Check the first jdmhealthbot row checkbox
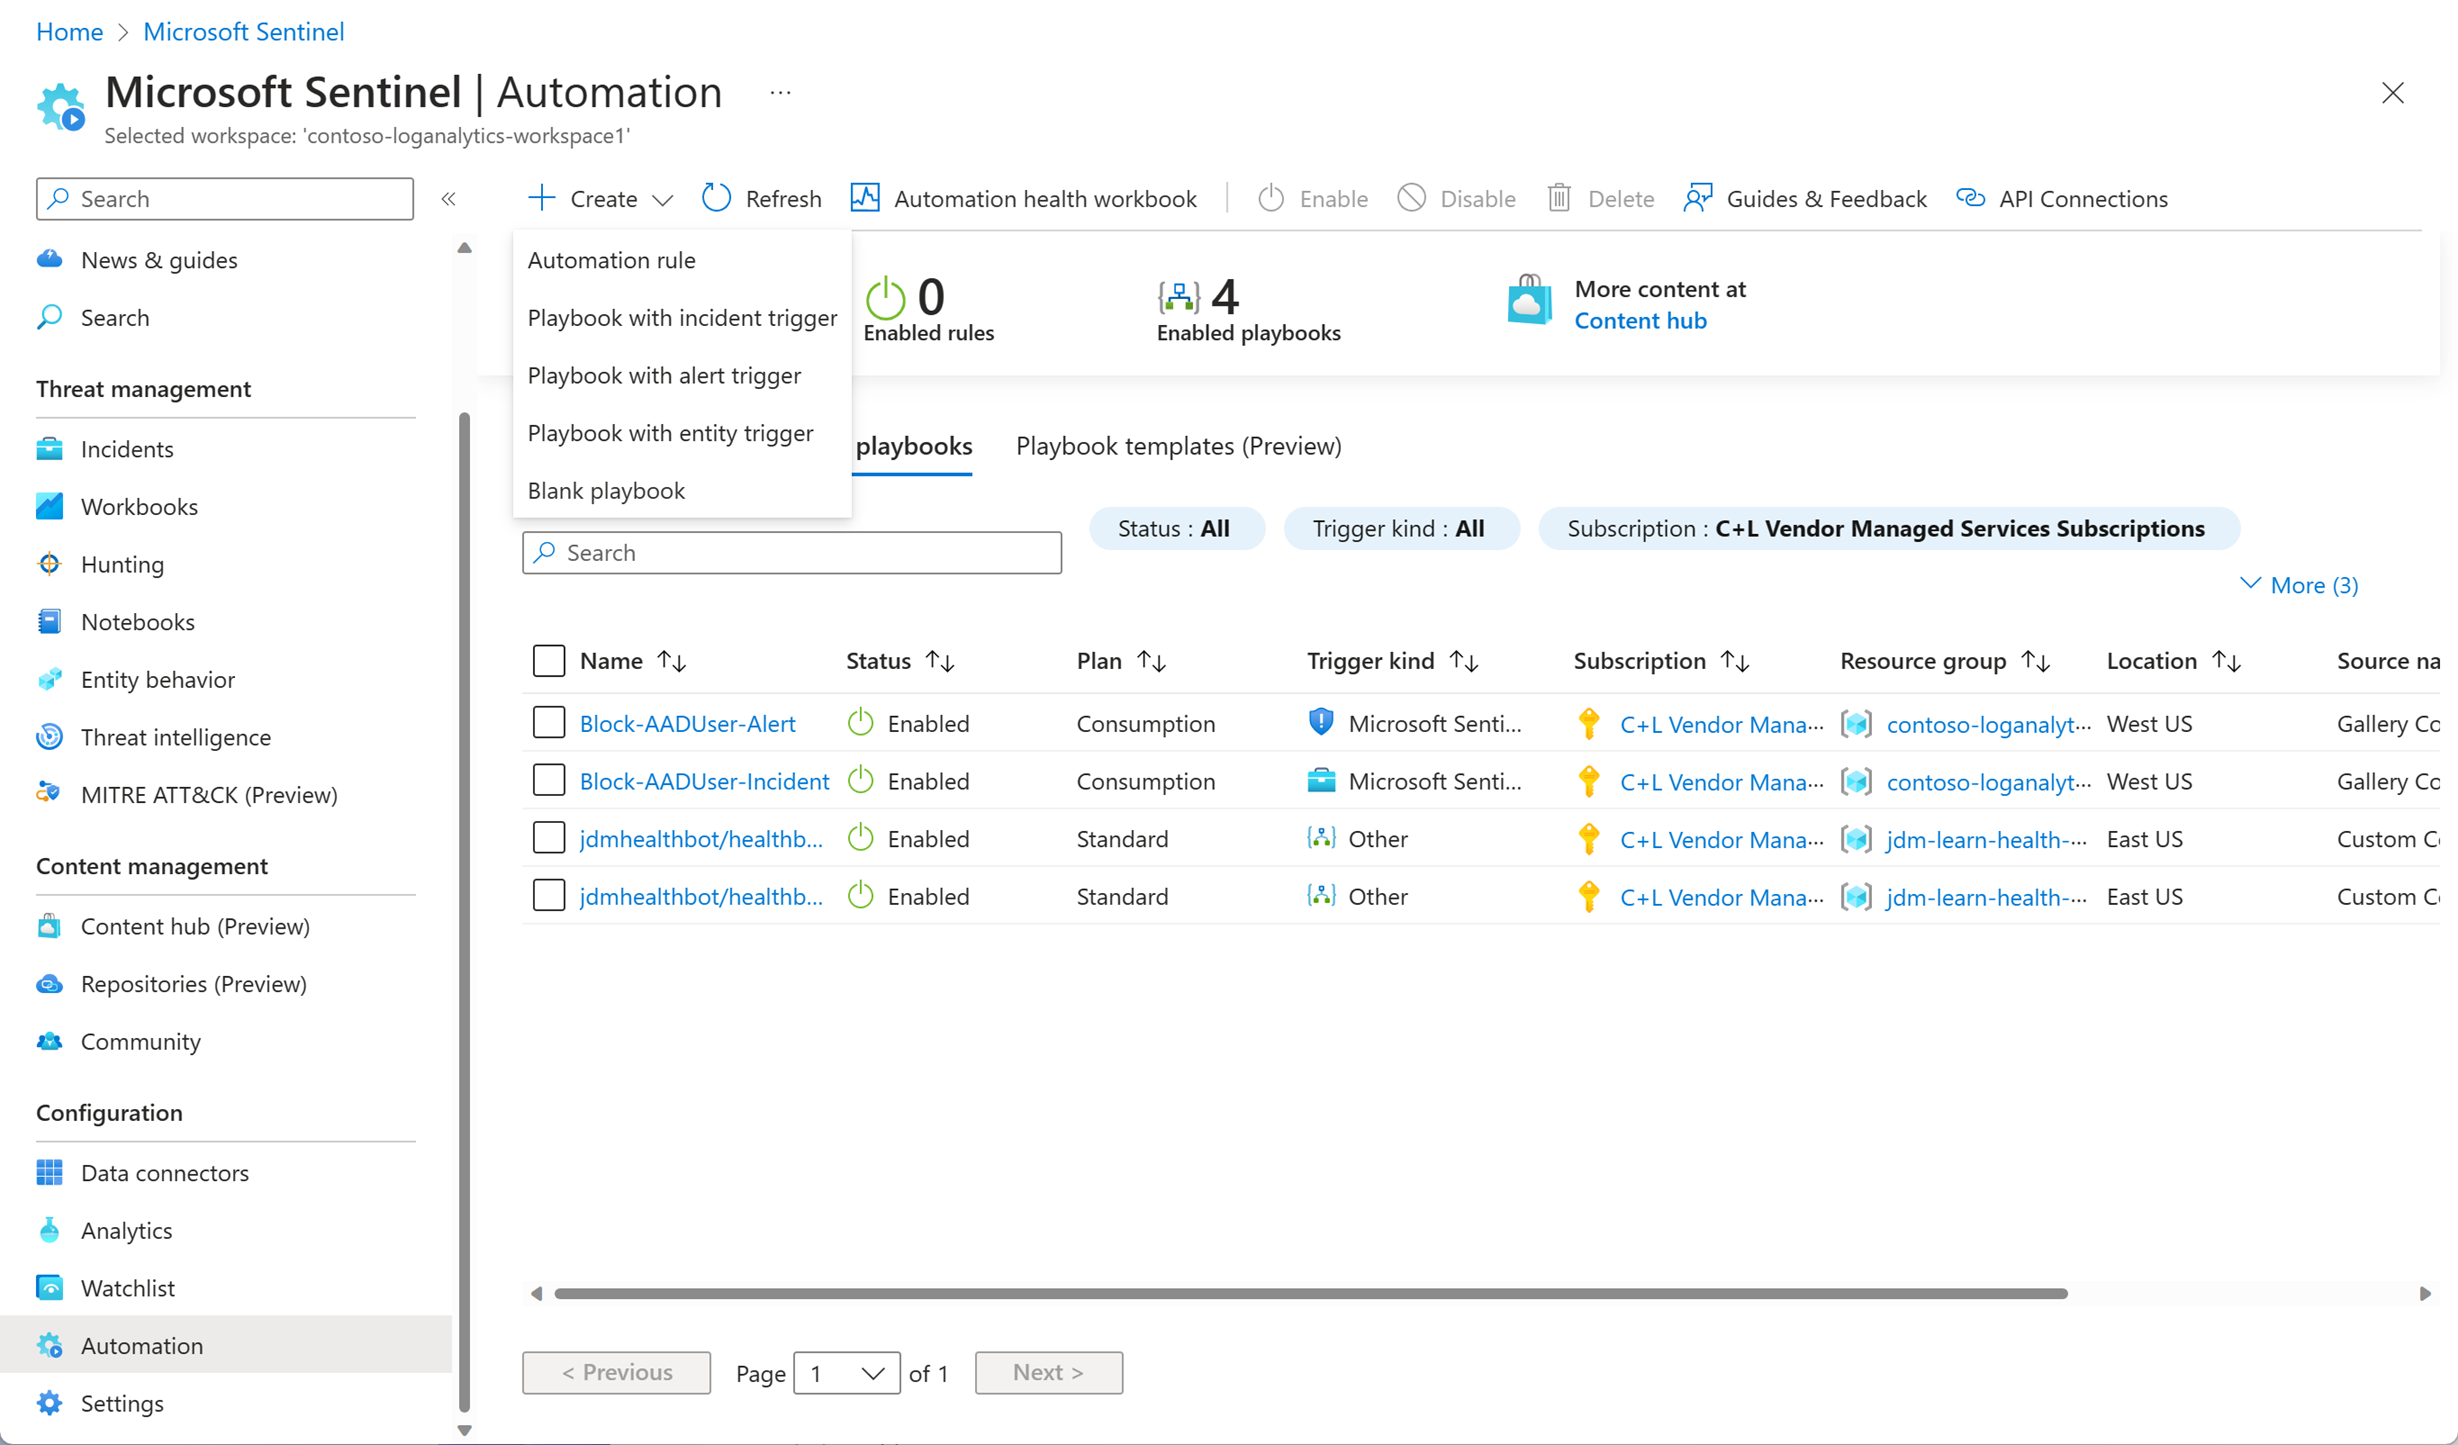Screen dimensions: 2458x1445 pyautogui.click(x=549, y=838)
